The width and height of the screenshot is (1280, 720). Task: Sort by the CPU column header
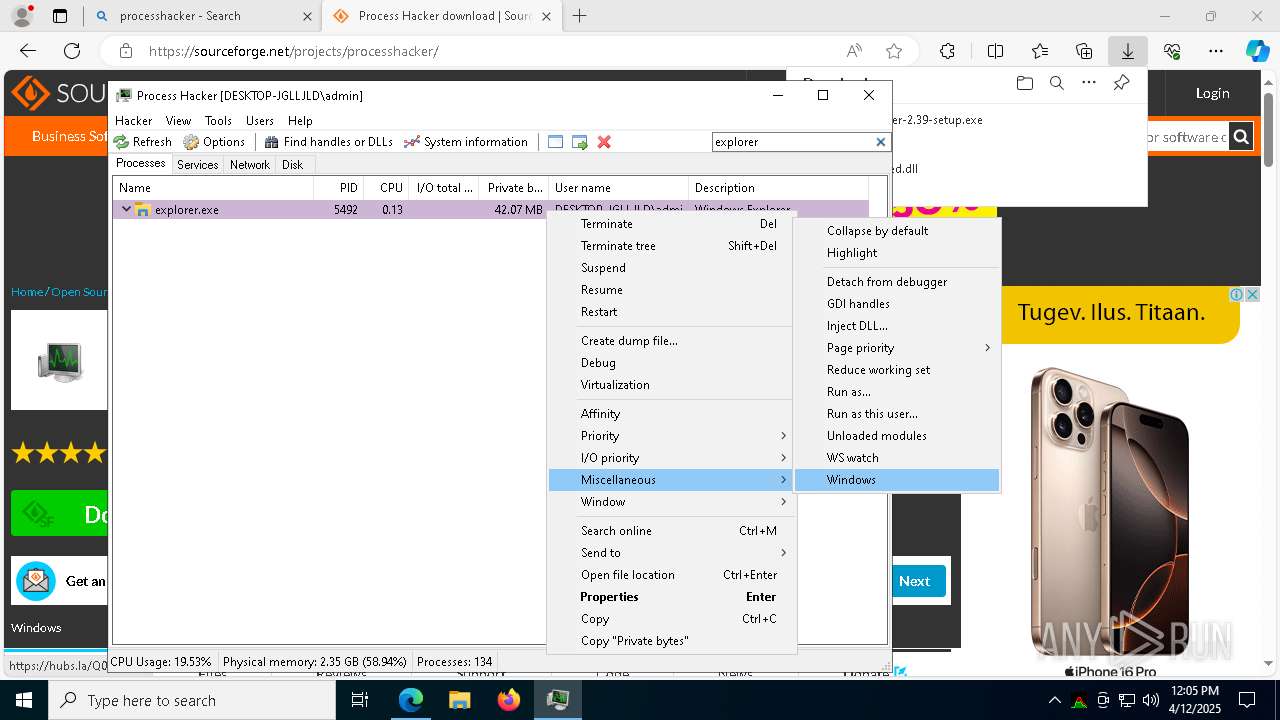click(385, 188)
